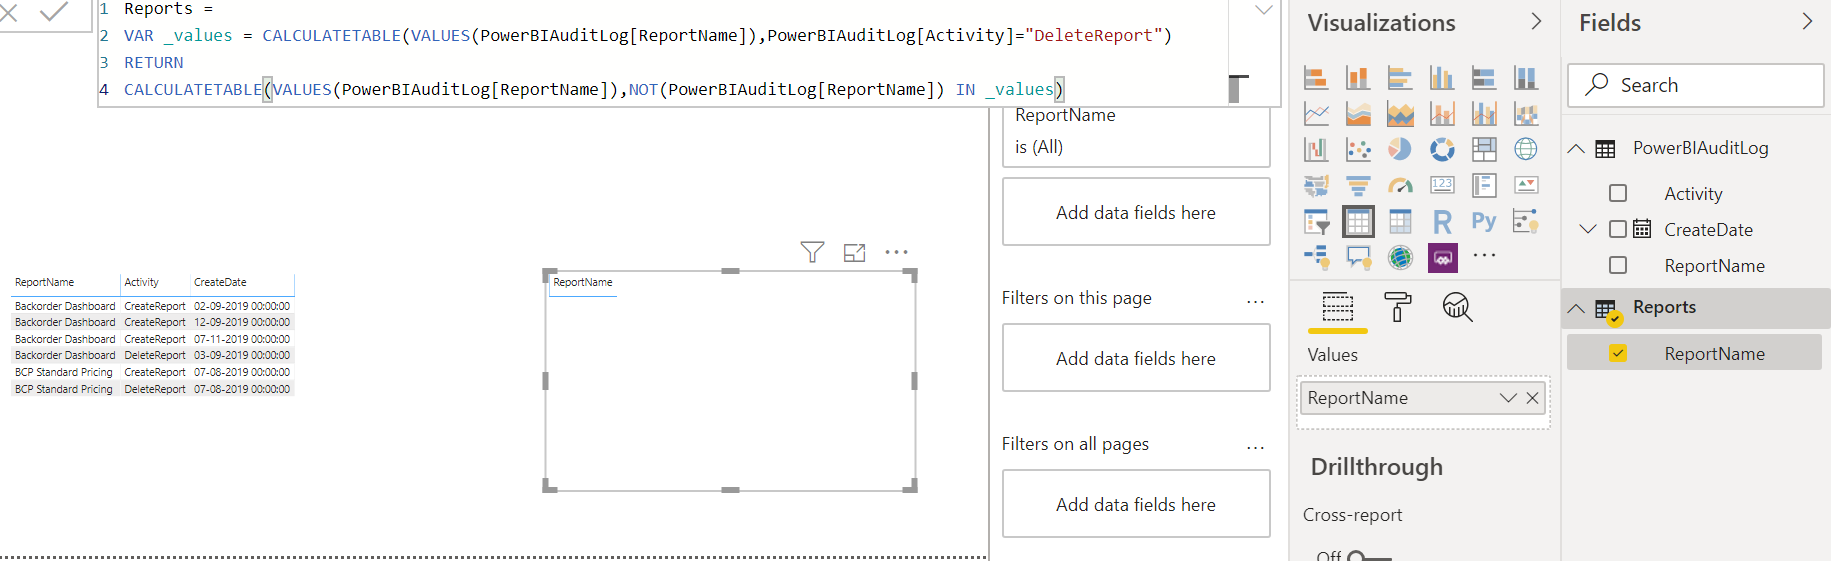Select the key influencers visual
Viewport: 1831px width, 561px height.
[1526, 221]
